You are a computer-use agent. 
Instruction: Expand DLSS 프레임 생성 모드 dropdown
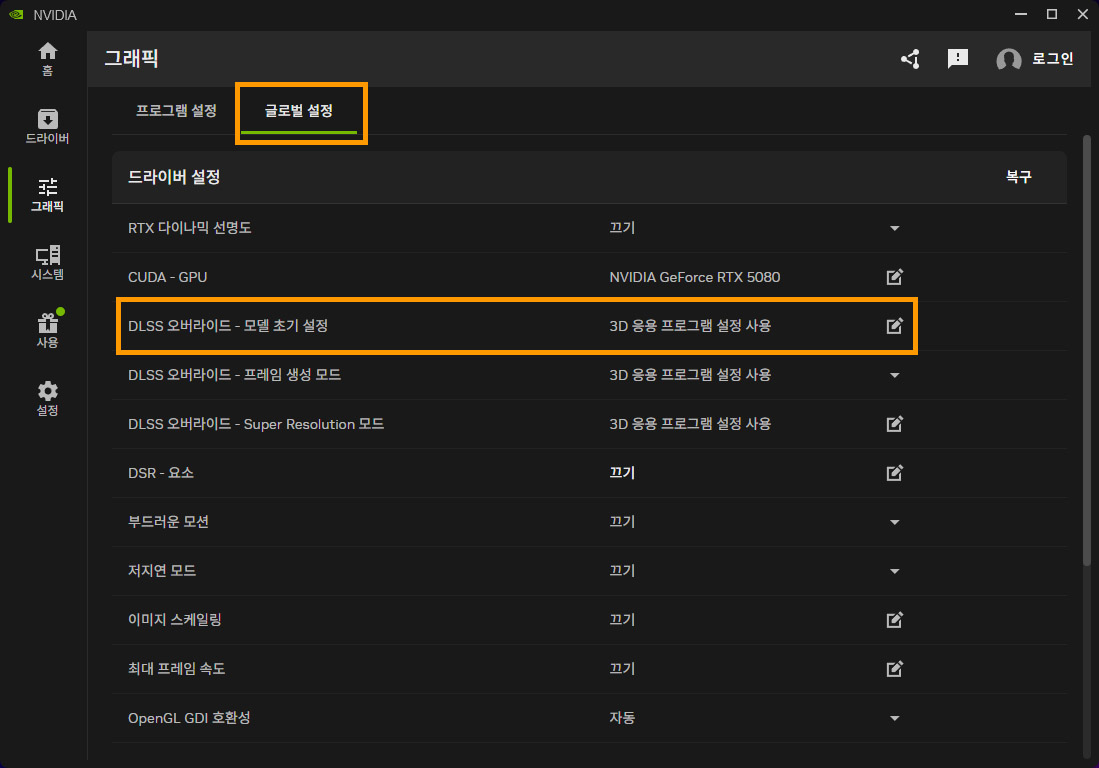pos(894,376)
